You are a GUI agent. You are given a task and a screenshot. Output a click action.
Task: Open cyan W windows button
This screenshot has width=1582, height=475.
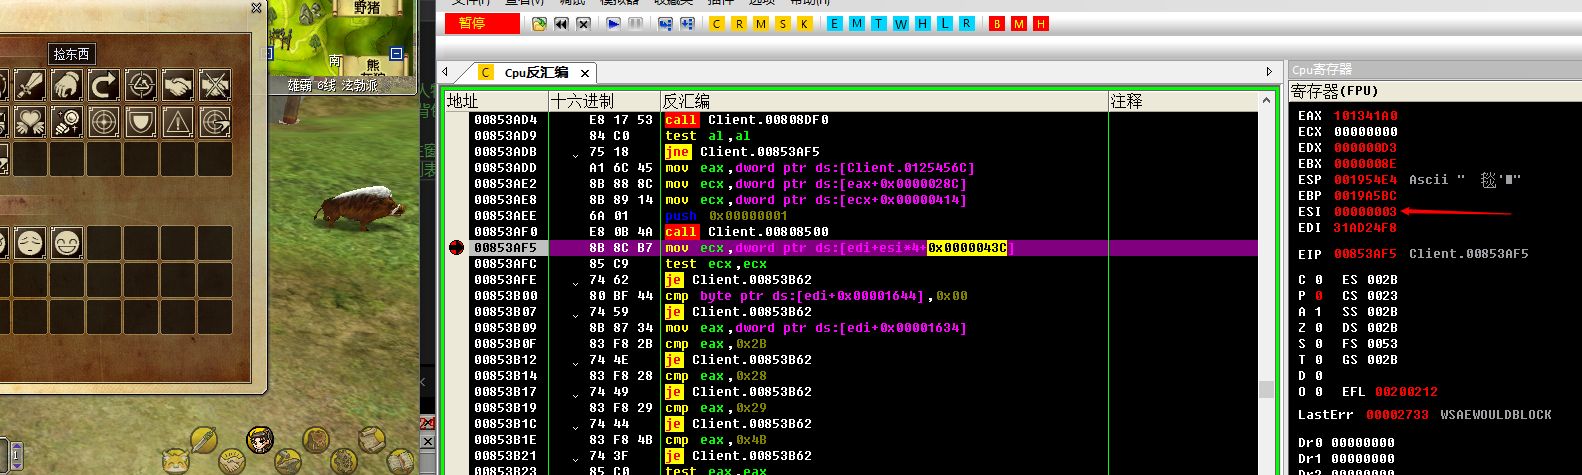coord(901,23)
